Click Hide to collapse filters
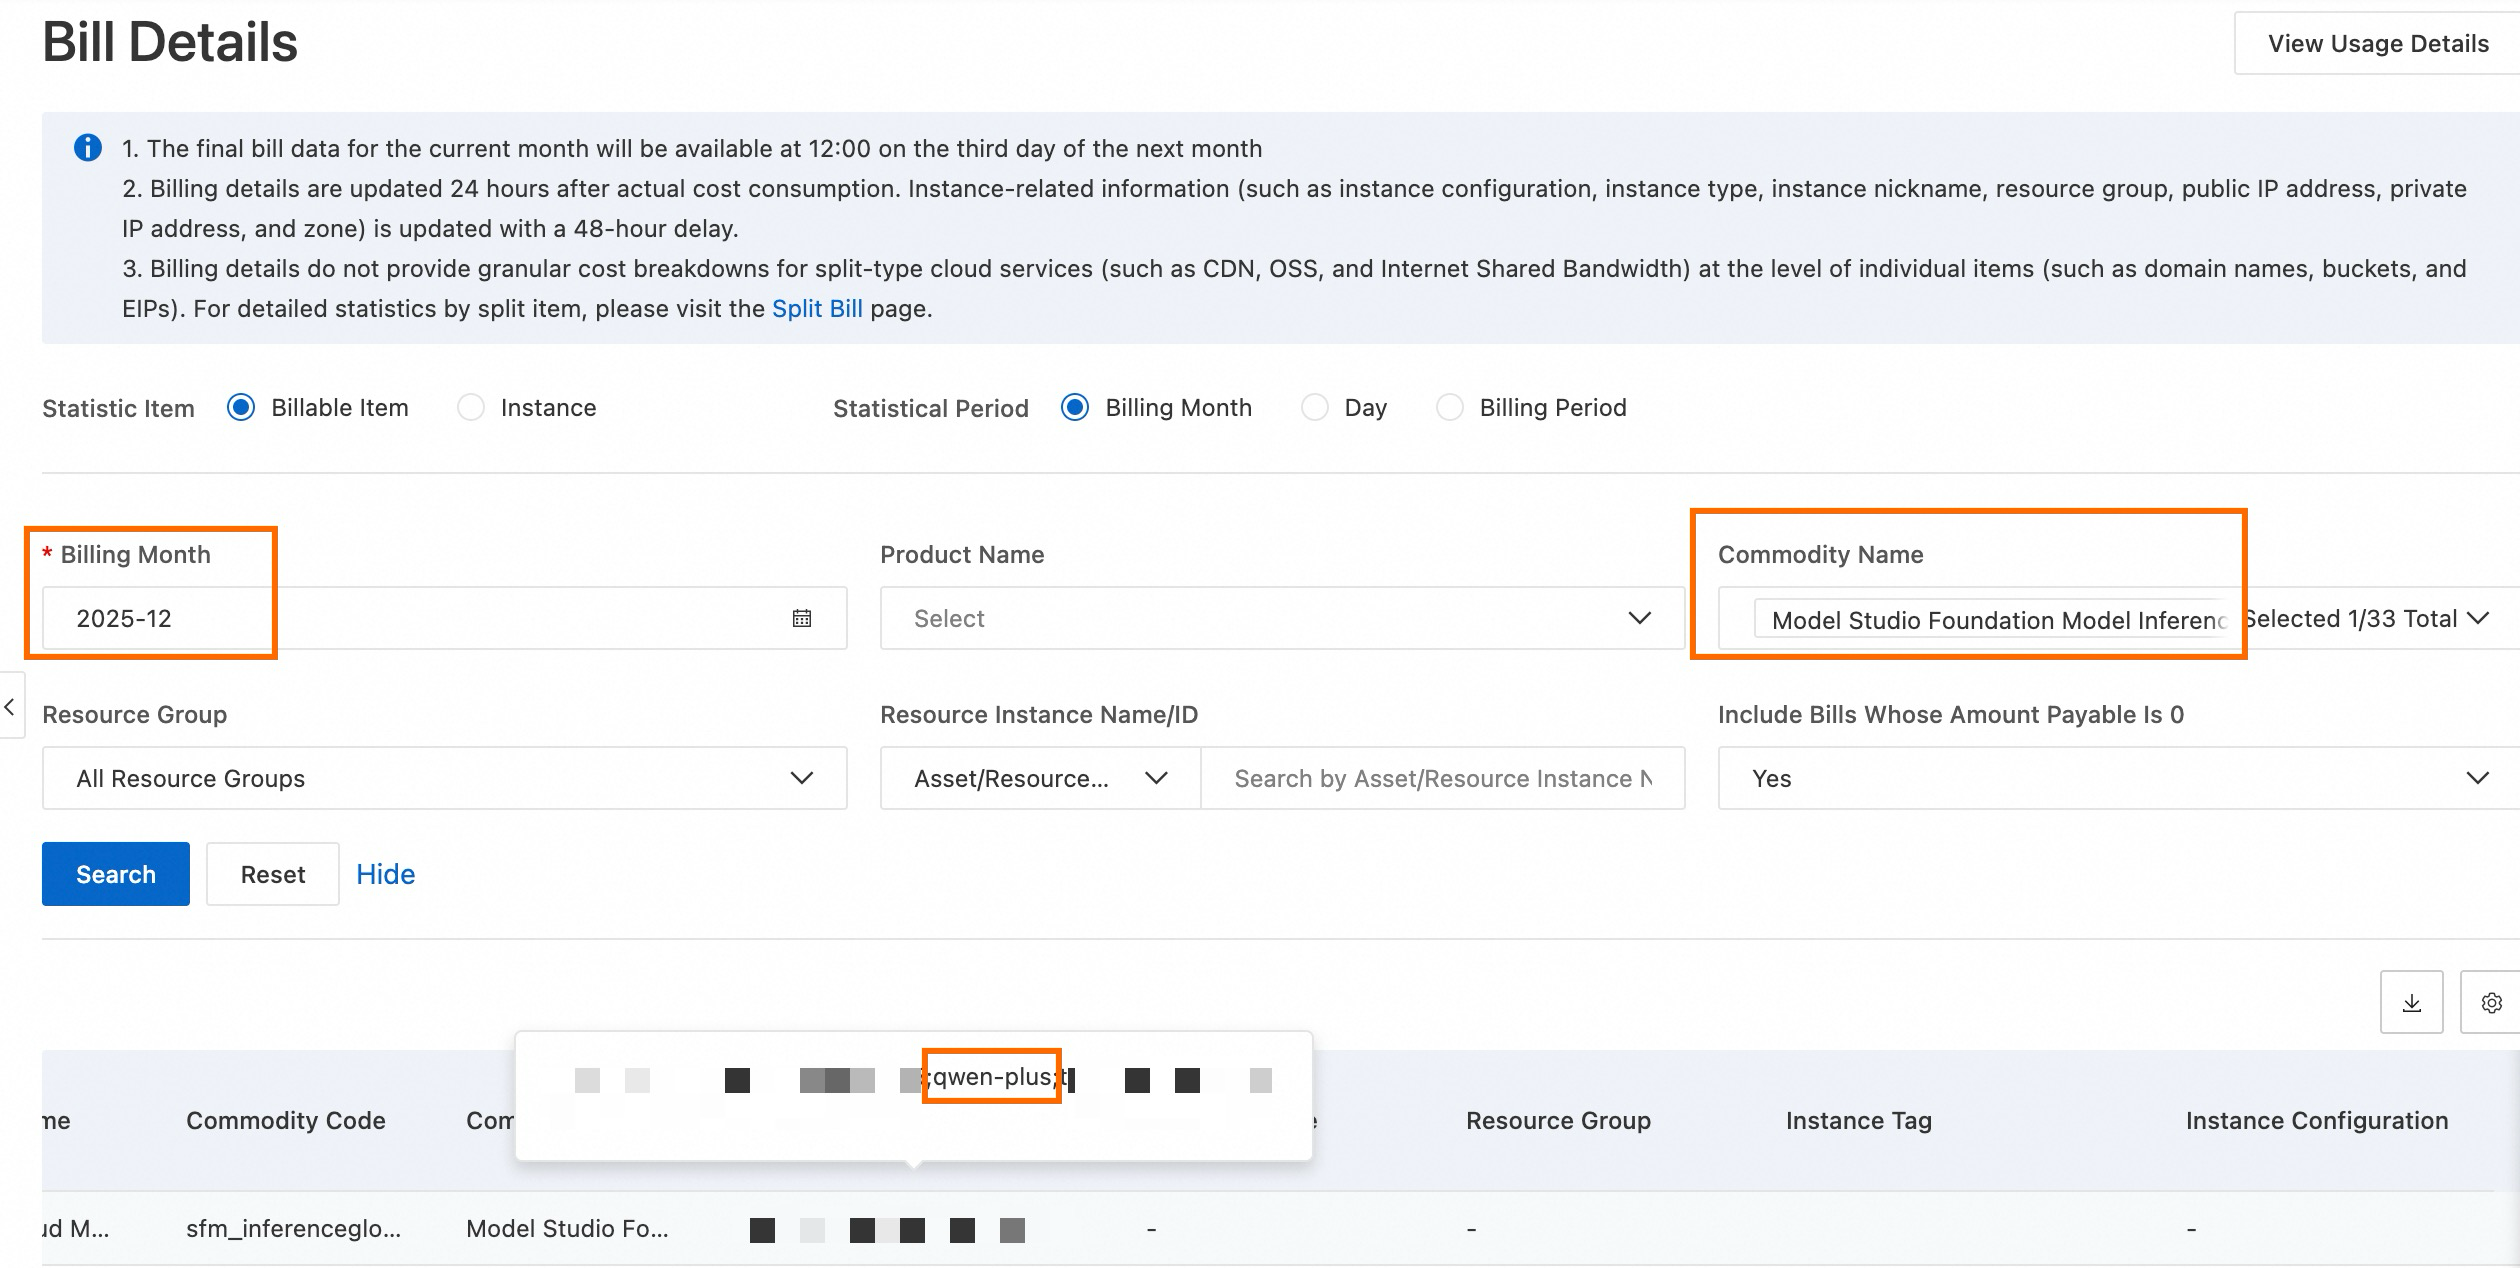This screenshot has height=1268, width=2520. (385, 874)
